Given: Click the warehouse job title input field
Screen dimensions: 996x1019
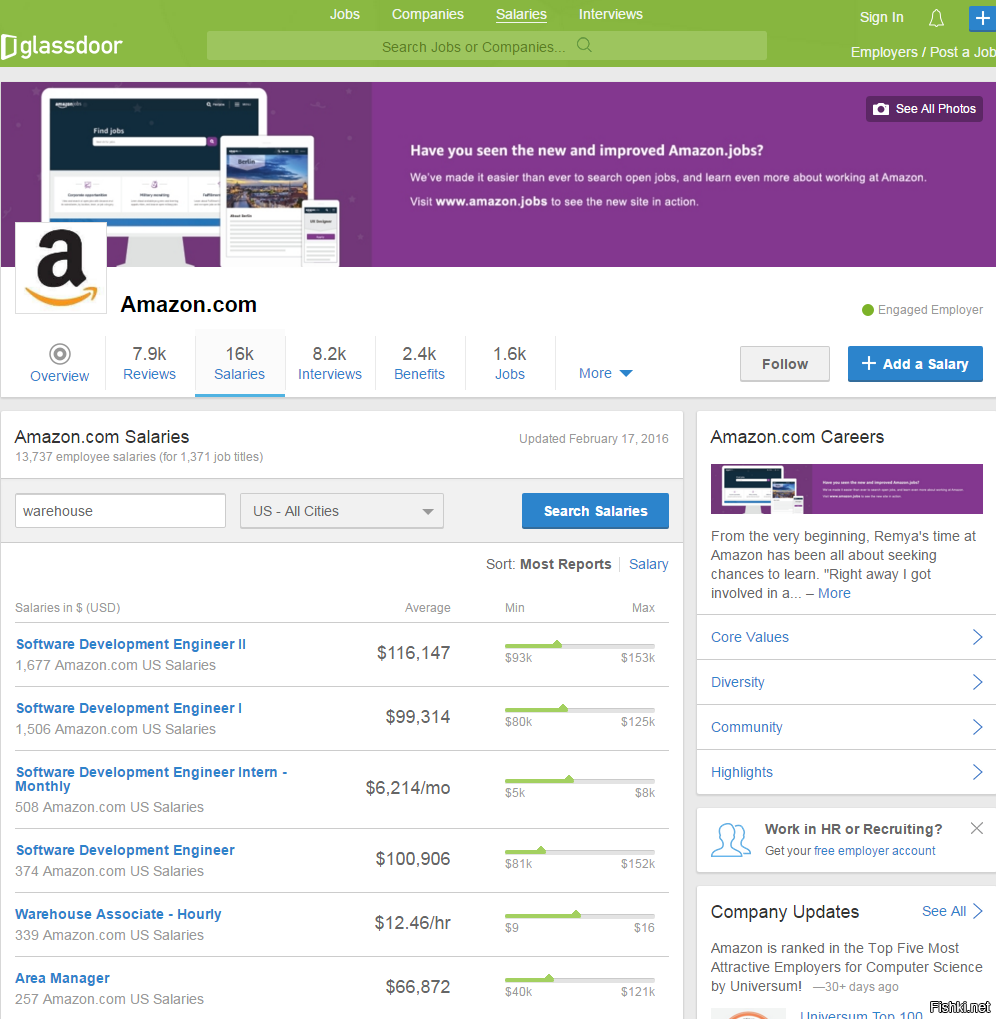Looking at the screenshot, I should click(x=120, y=511).
